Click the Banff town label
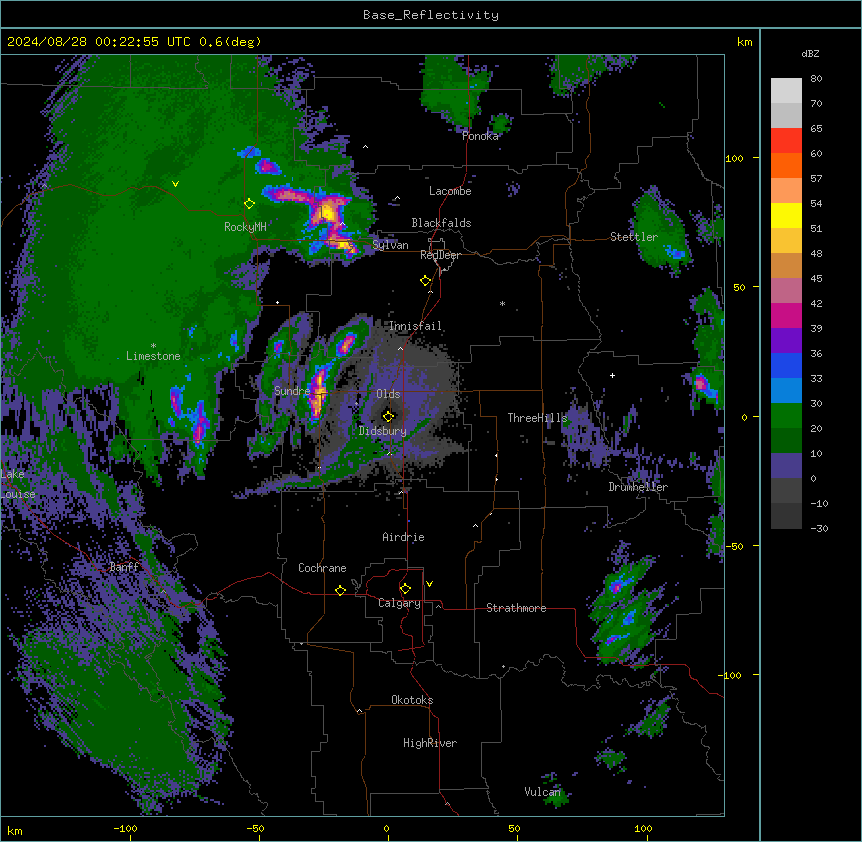This screenshot has width=862, height=842. pyautogui.click(x=124, y=567)
